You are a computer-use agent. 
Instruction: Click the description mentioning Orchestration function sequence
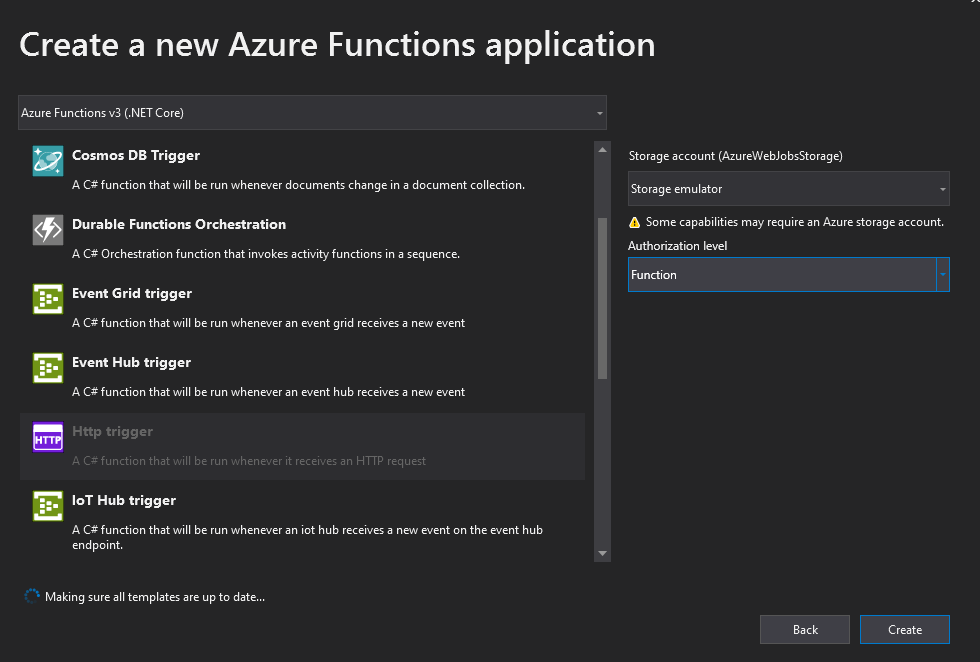(x=266, y=254)
